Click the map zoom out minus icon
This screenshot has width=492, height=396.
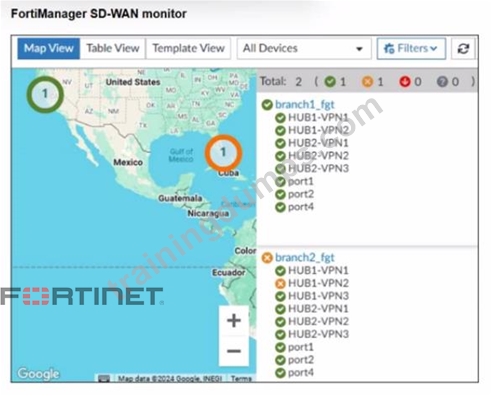(234, 351)
